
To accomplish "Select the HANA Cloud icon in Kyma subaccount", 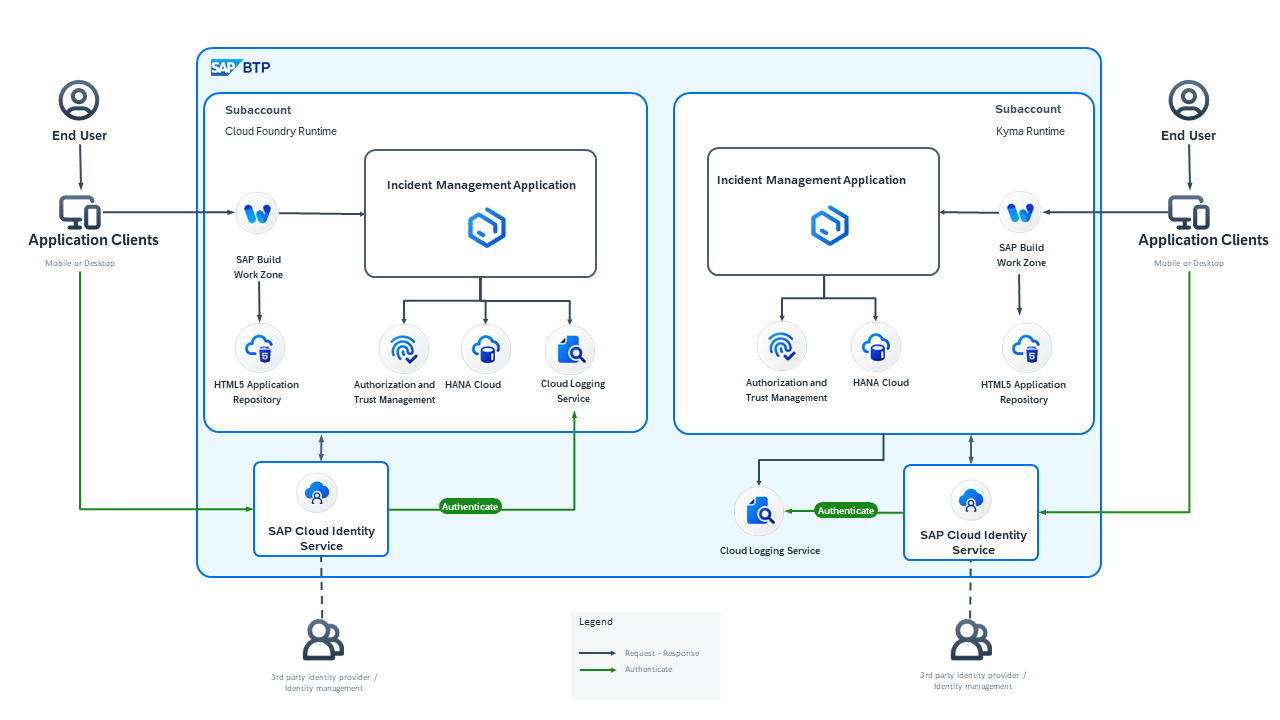I will [x=875, y=347].
